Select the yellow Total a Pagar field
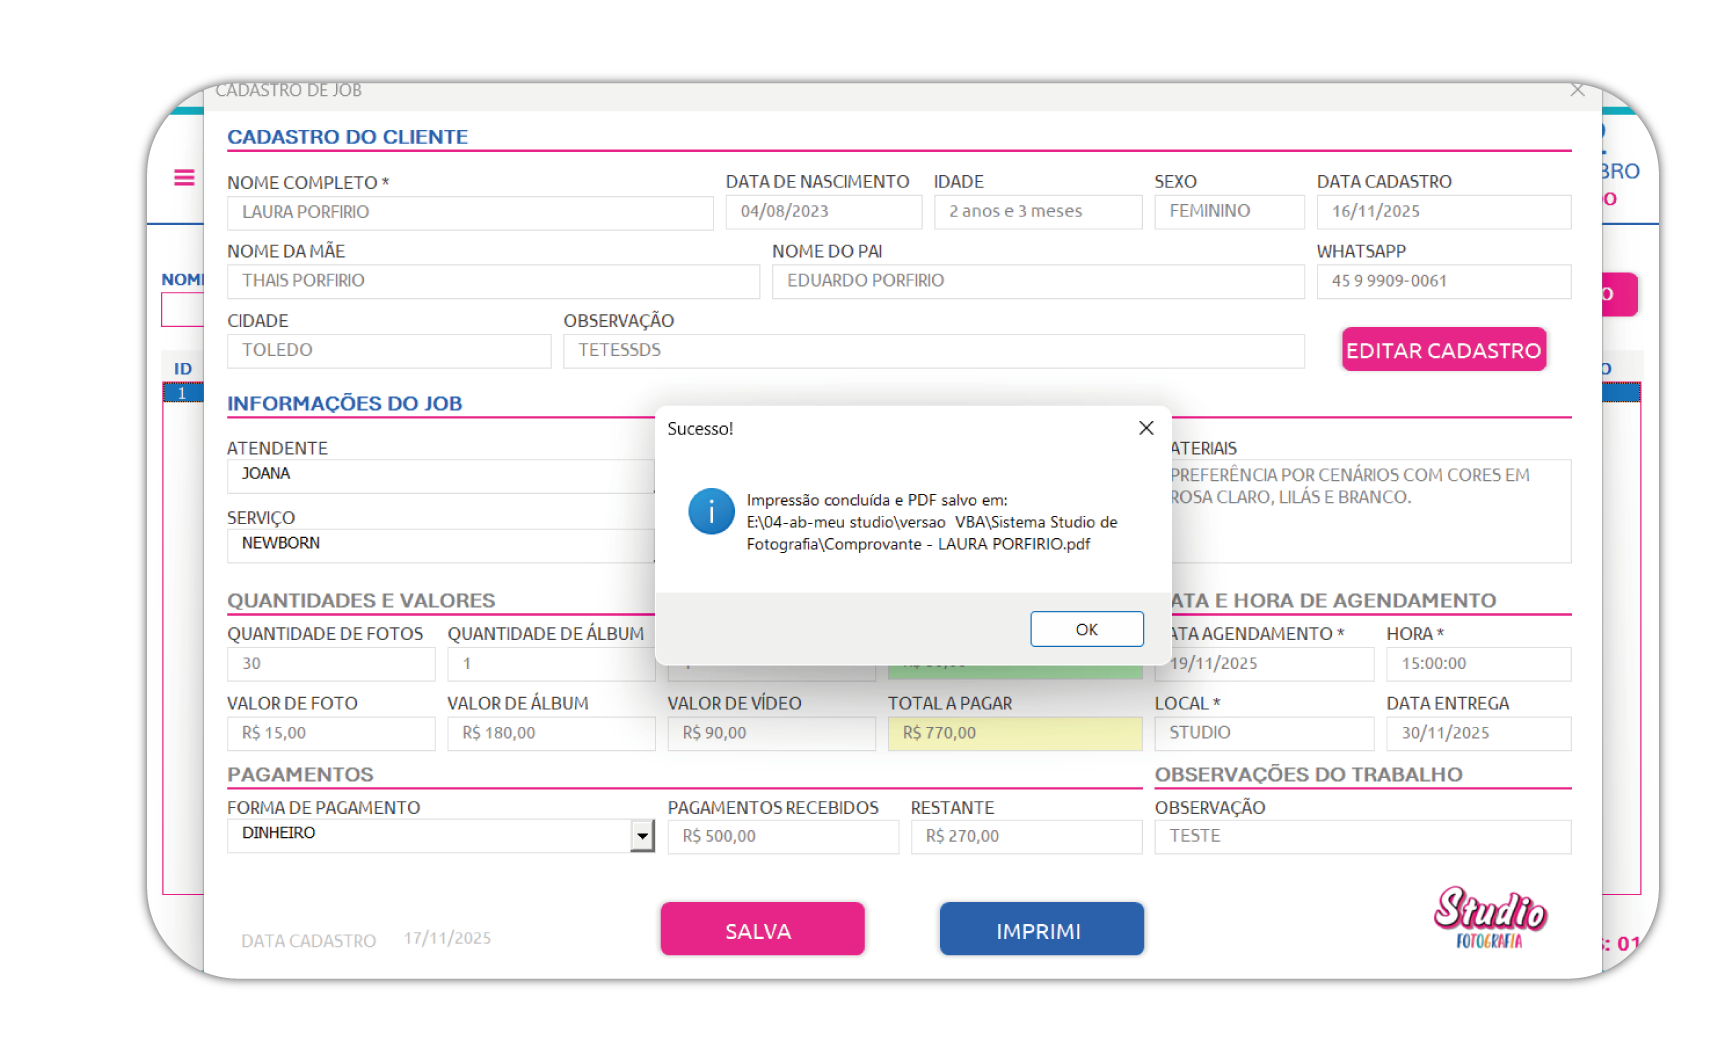Image resolution: width=1725 pixels, height=1038 pixels. tap(1014, 733)
